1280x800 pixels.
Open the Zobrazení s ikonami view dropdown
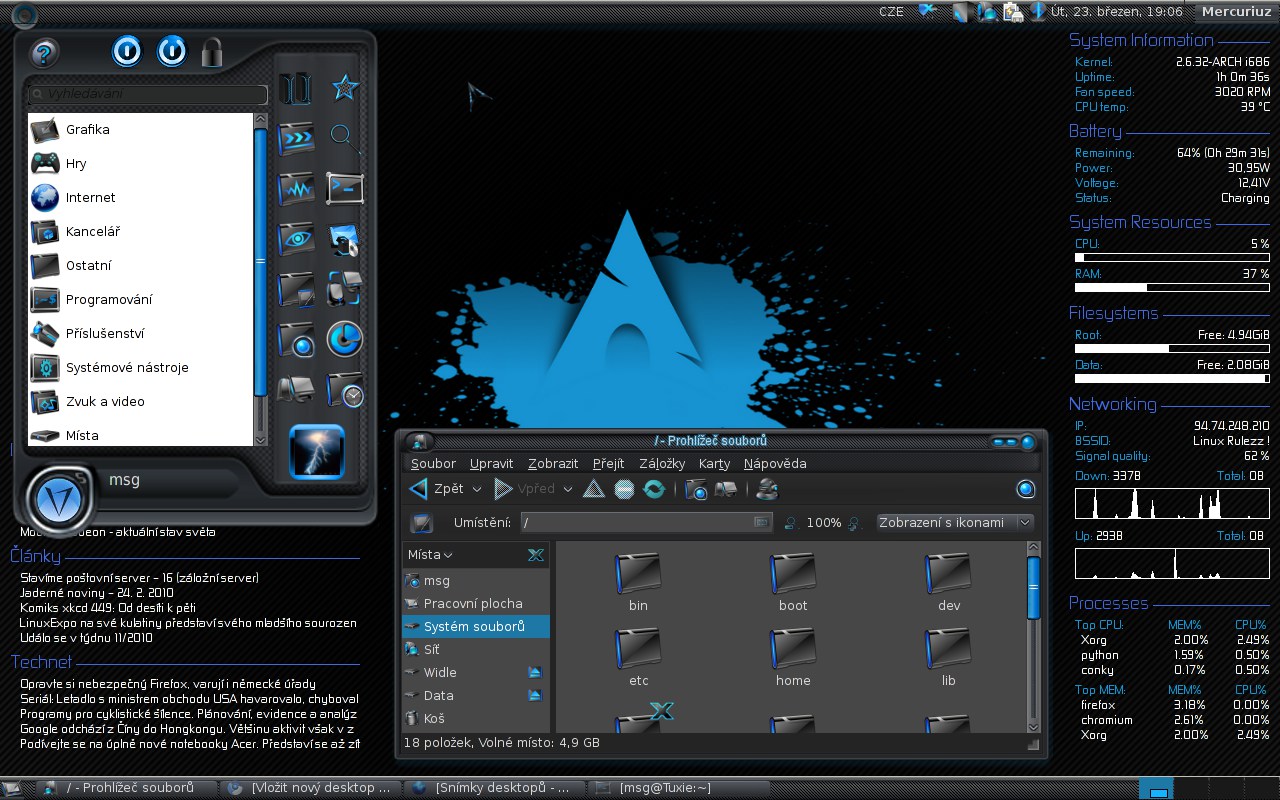954,522
